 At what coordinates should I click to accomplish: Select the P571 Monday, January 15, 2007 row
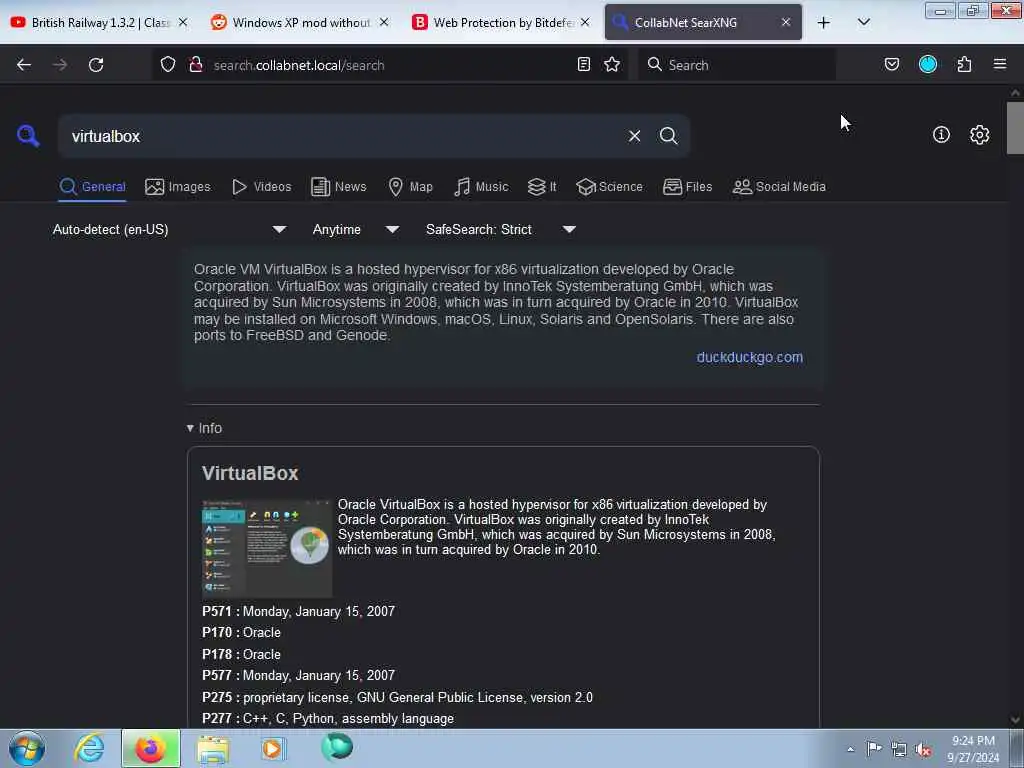298,611
